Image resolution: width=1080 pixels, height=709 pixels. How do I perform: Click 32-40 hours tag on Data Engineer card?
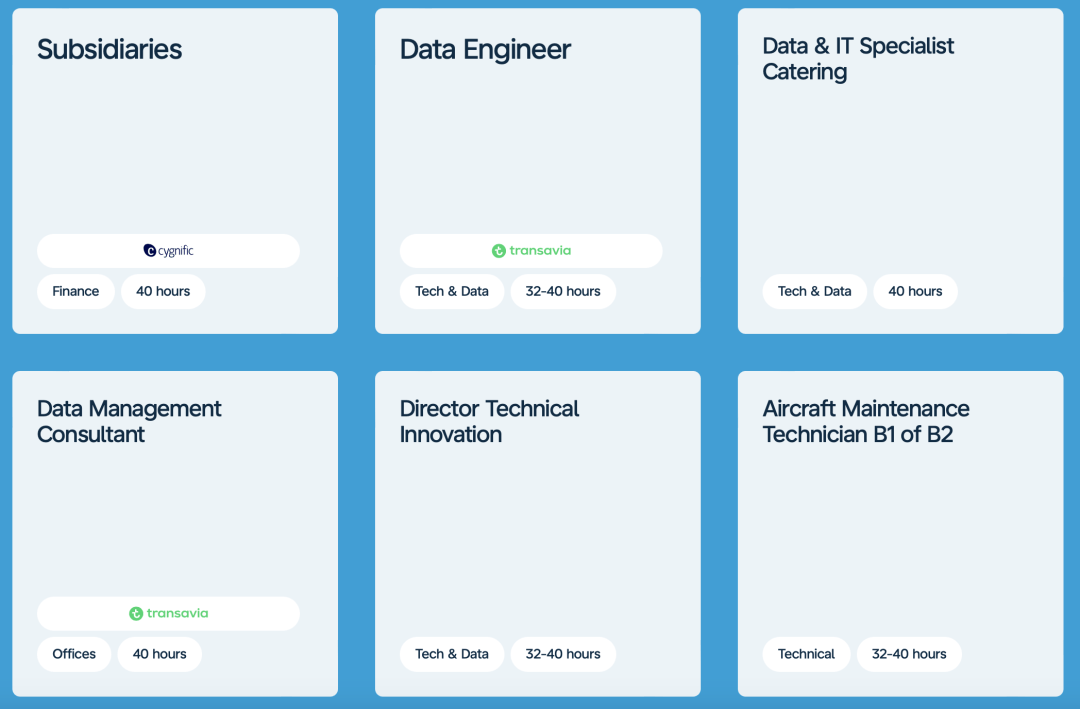pos(563,291)
